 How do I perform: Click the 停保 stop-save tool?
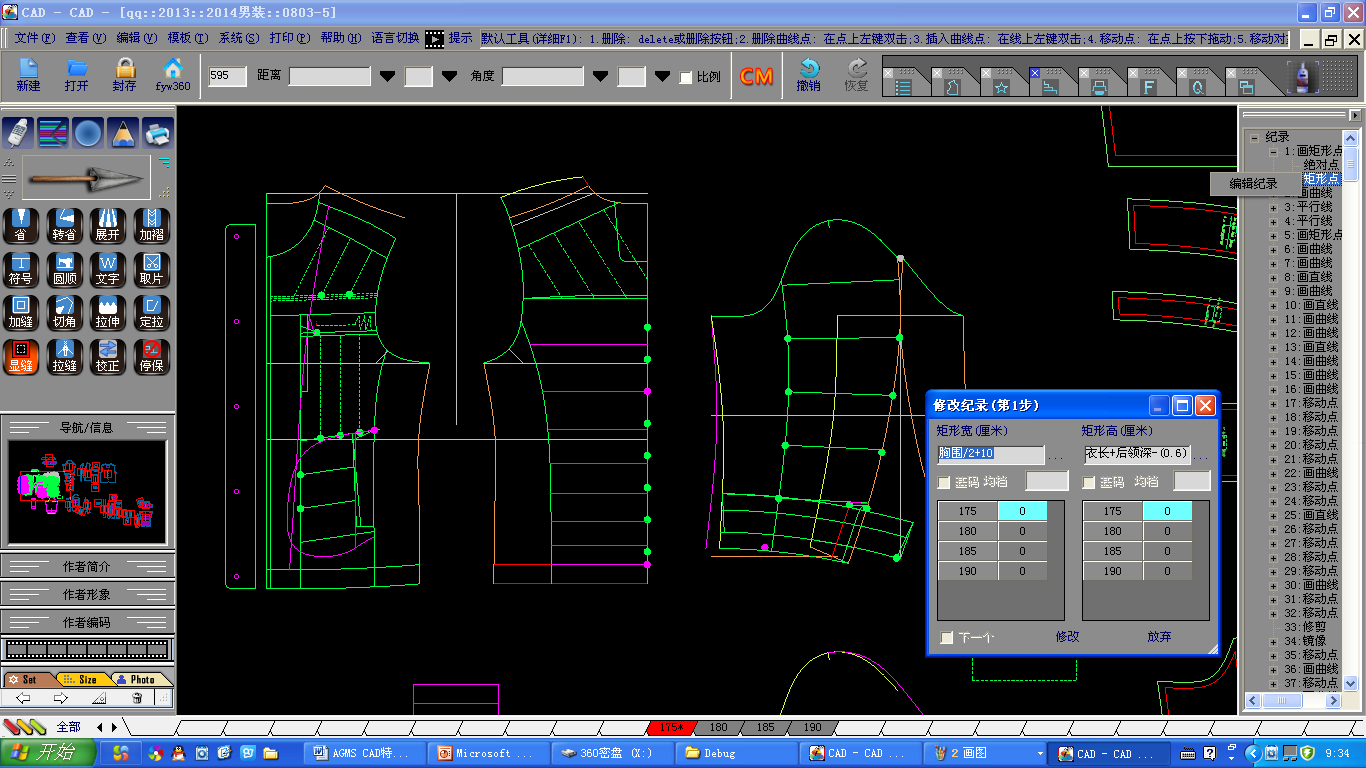click(151, 357)
